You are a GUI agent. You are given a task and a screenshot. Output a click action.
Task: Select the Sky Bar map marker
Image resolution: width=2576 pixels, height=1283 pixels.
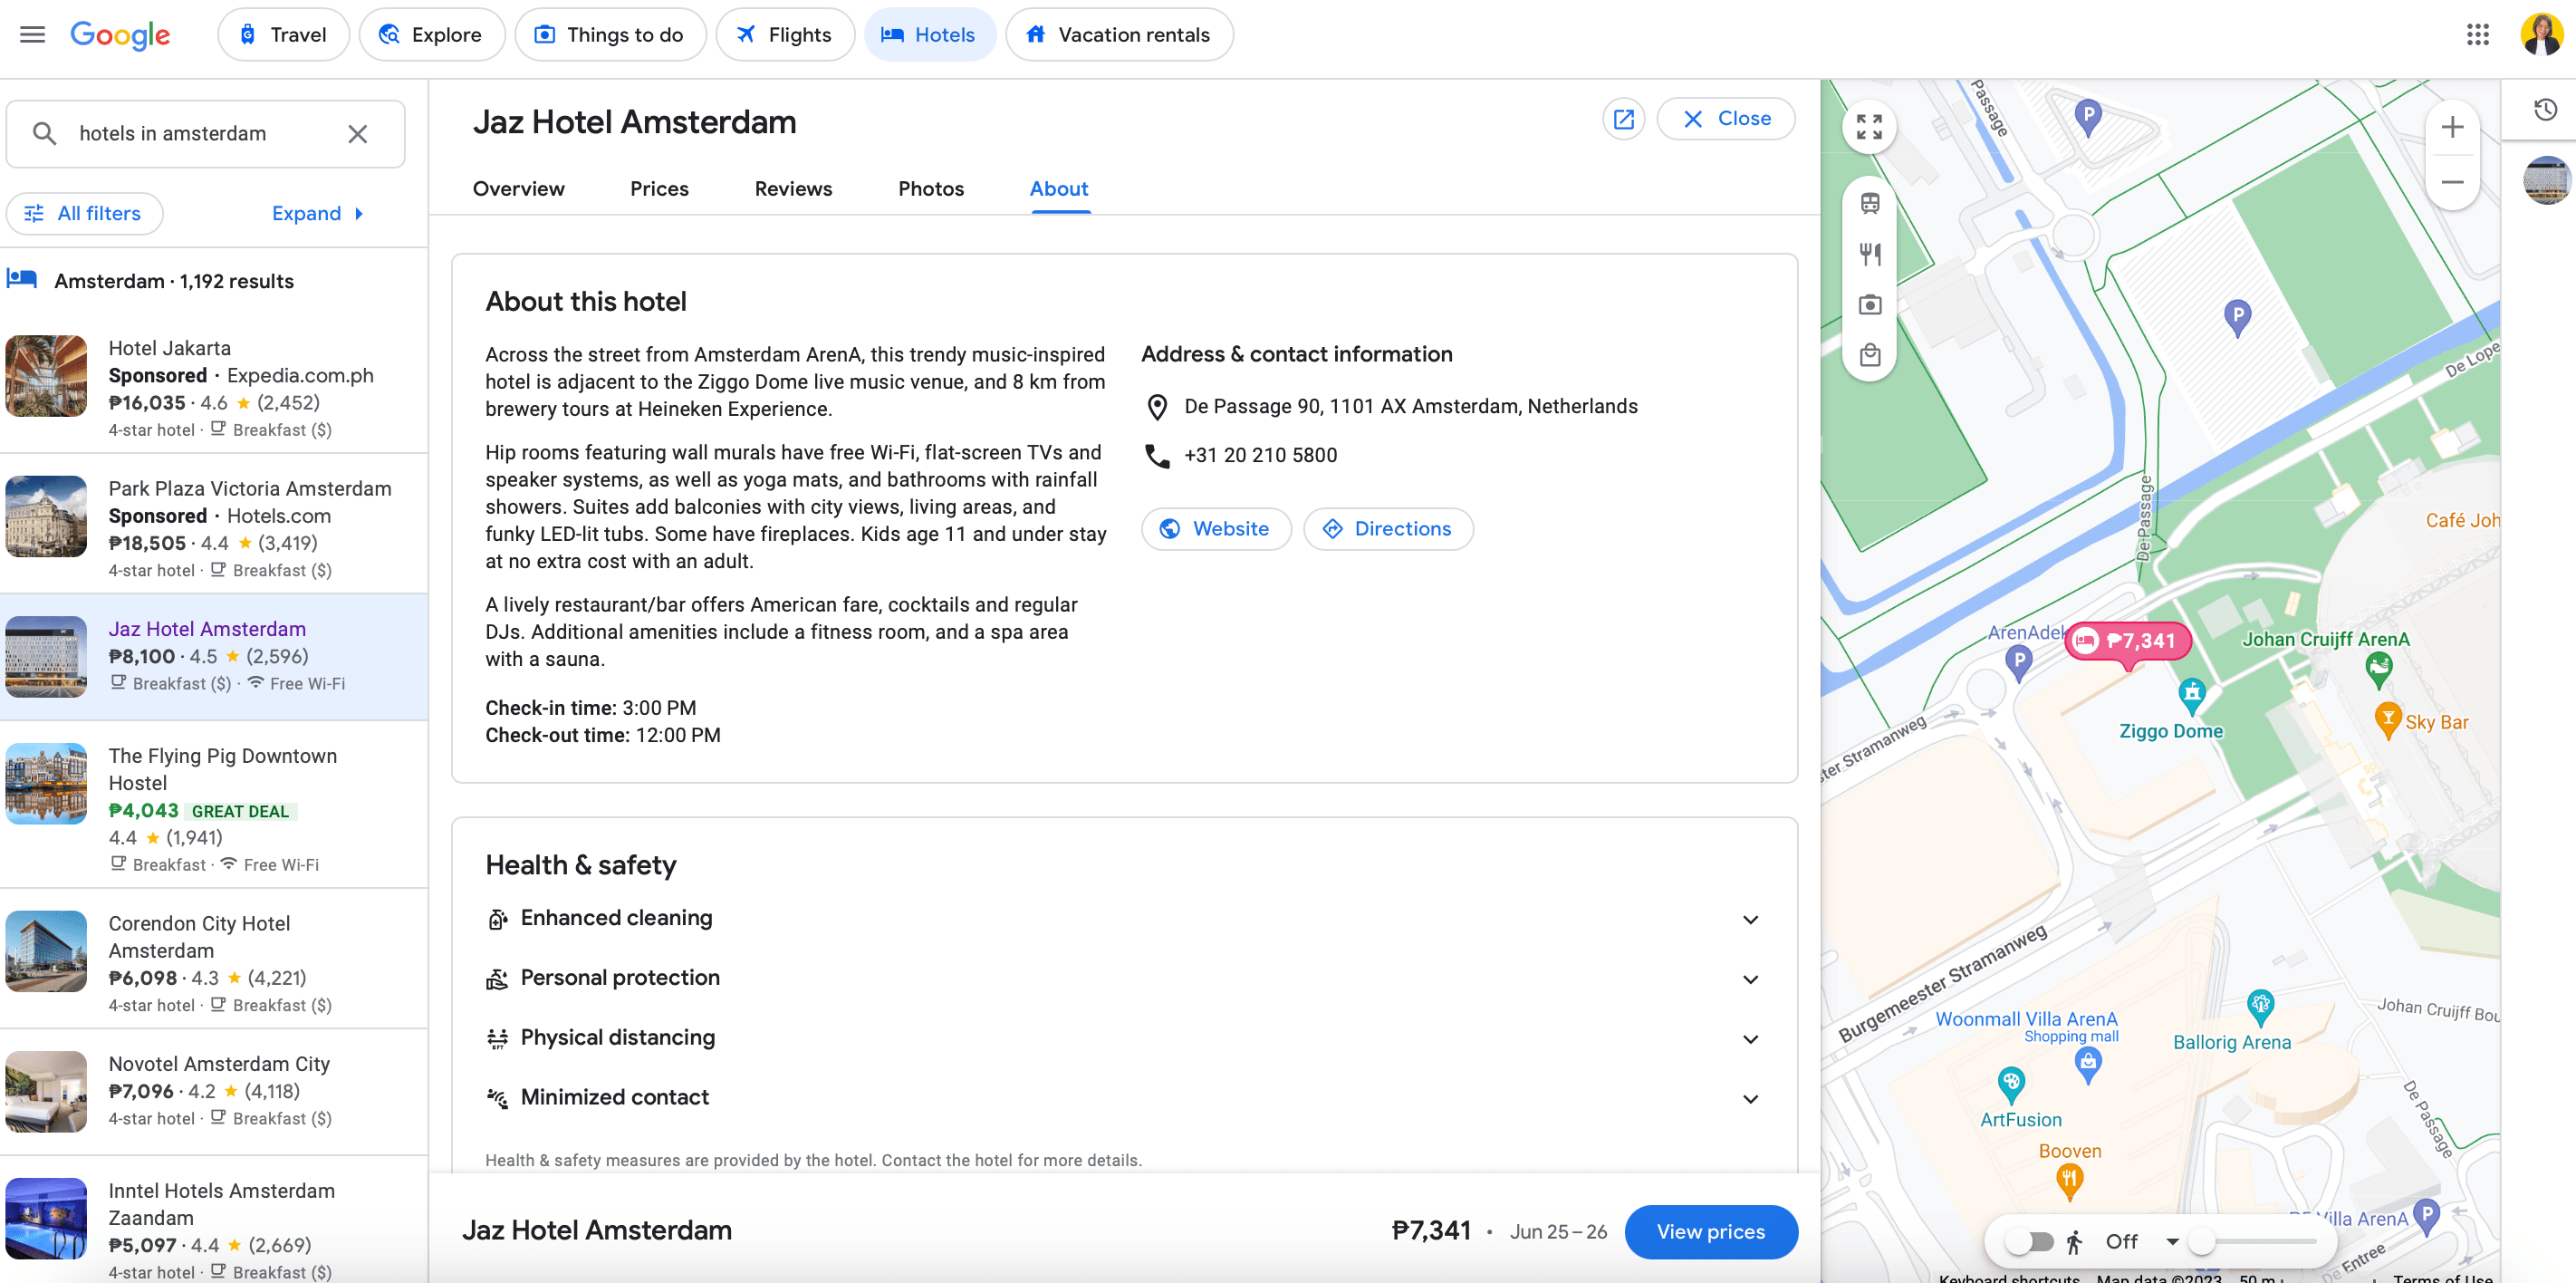tap(2387, 719)
